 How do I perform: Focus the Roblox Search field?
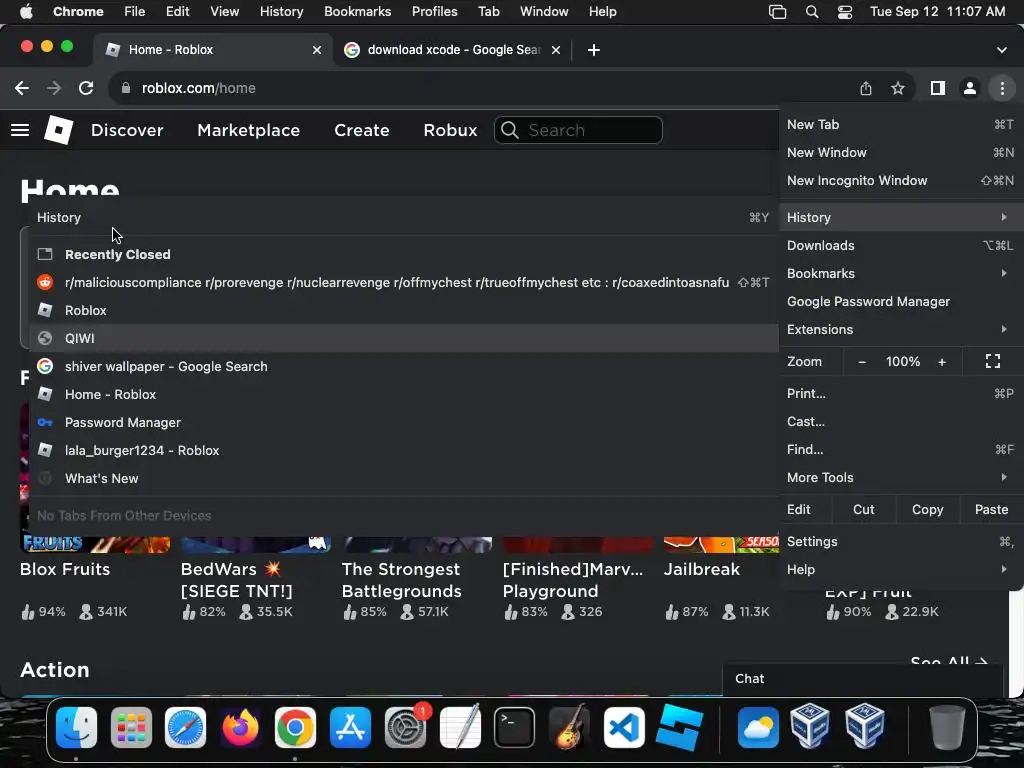point(579,130)
